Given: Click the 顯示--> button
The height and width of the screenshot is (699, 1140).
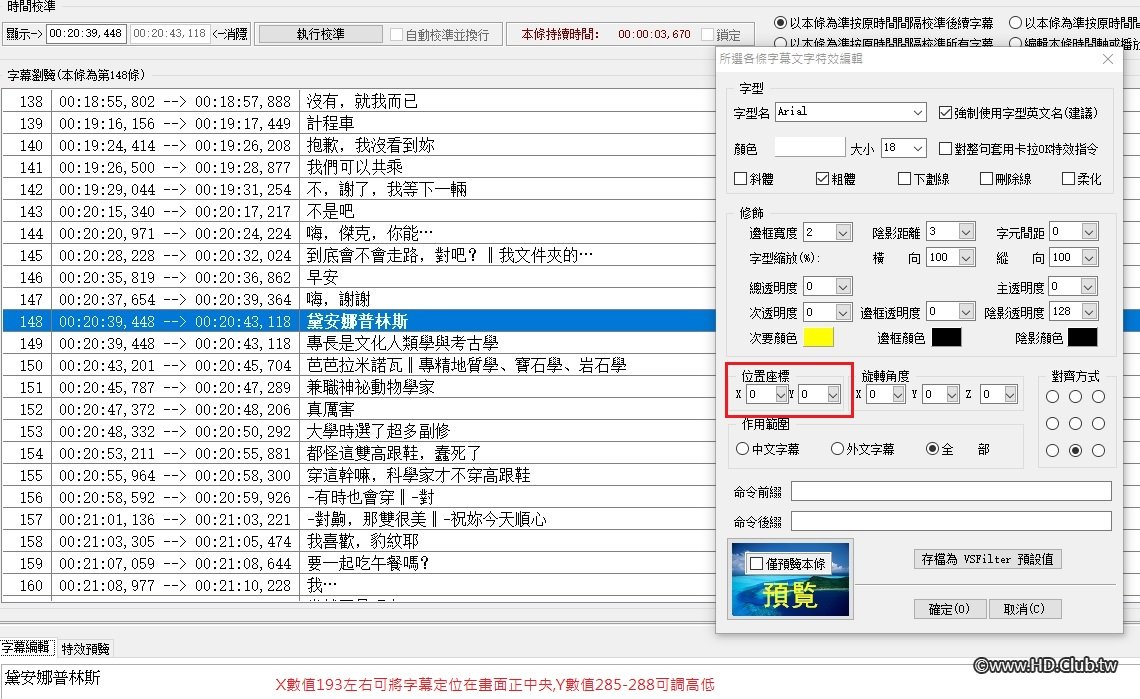Looking at the screenshot, I should pyautogui.click(x=24, y=33).
